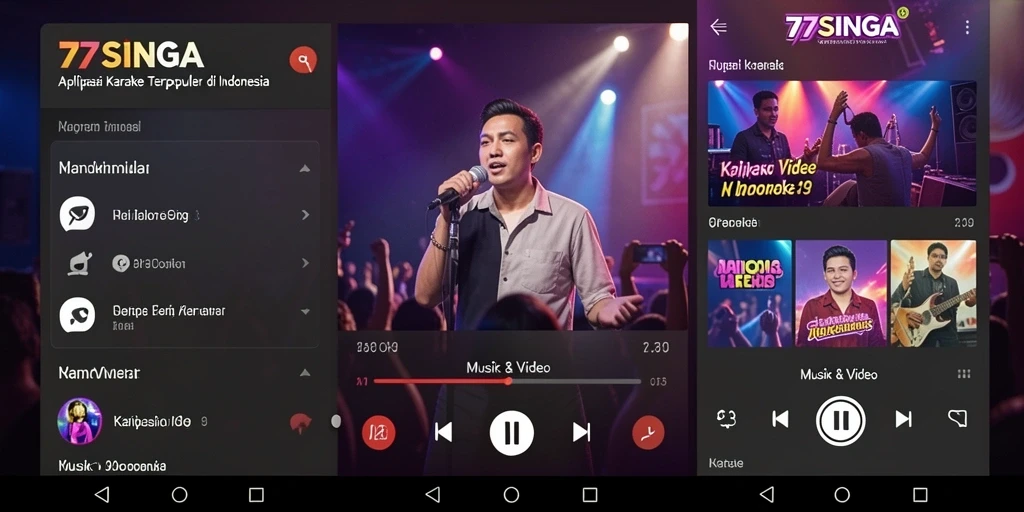Click the progress bar under Musik & Video

507,381
